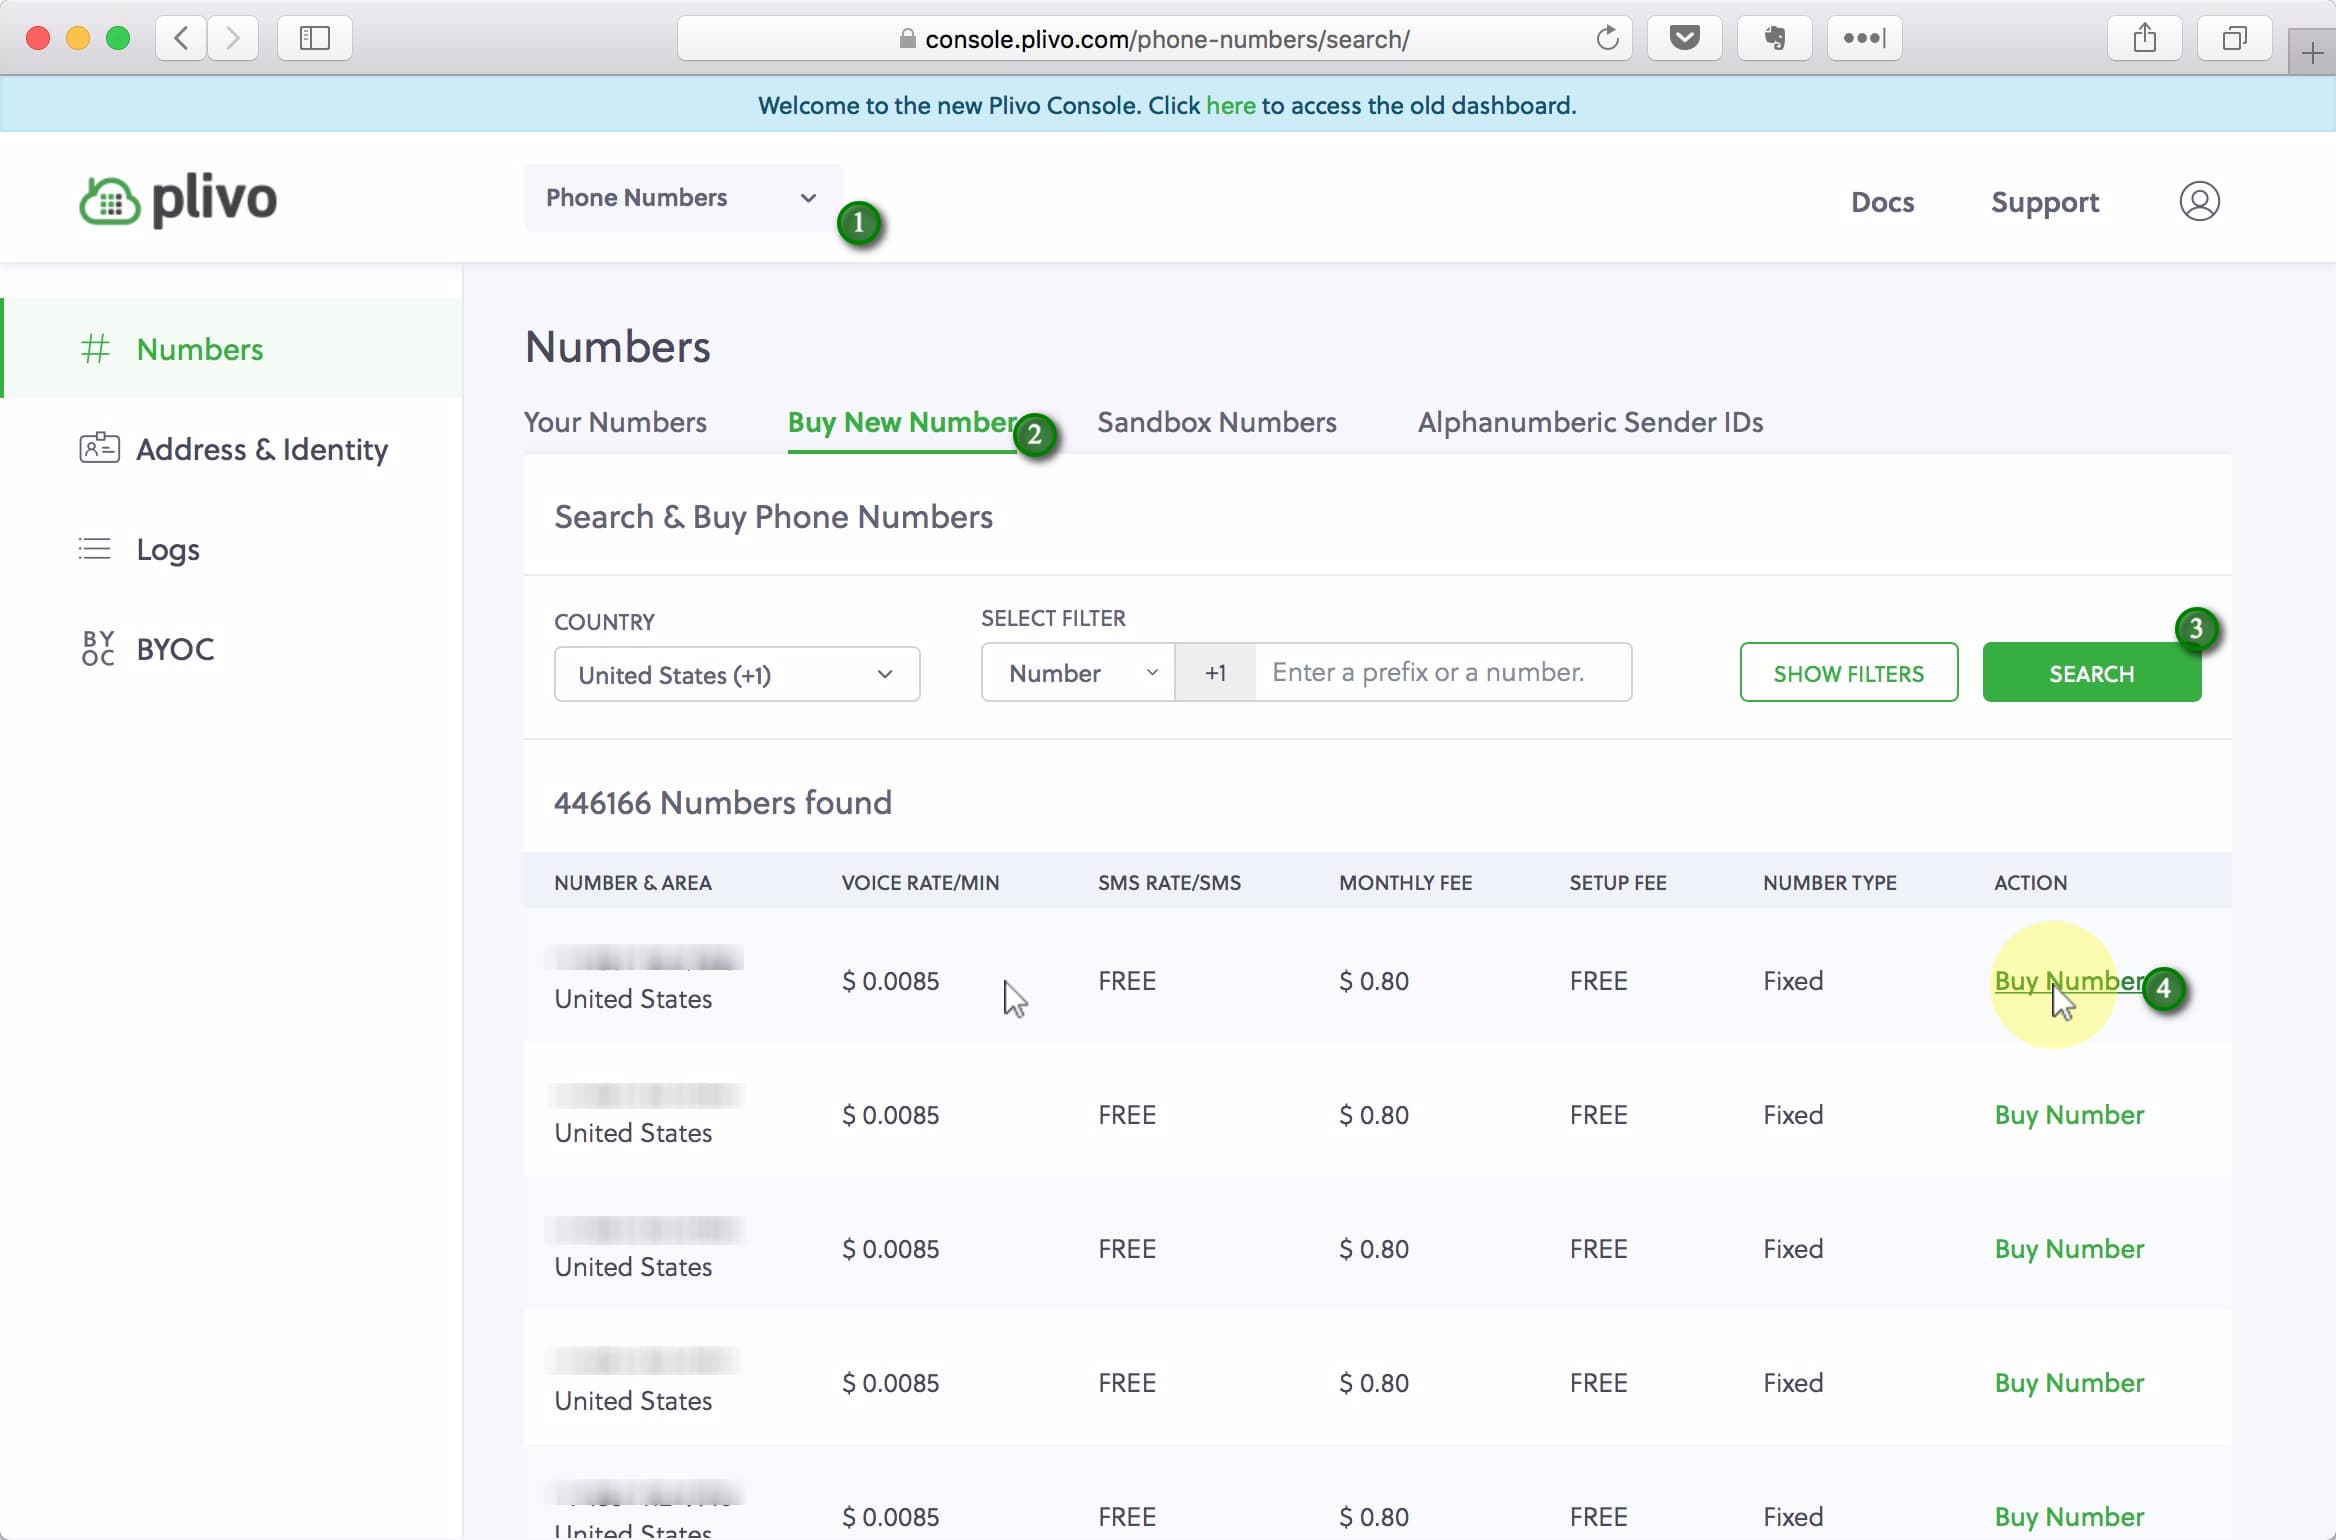Click the Numbers hash icon

point(96,349)
